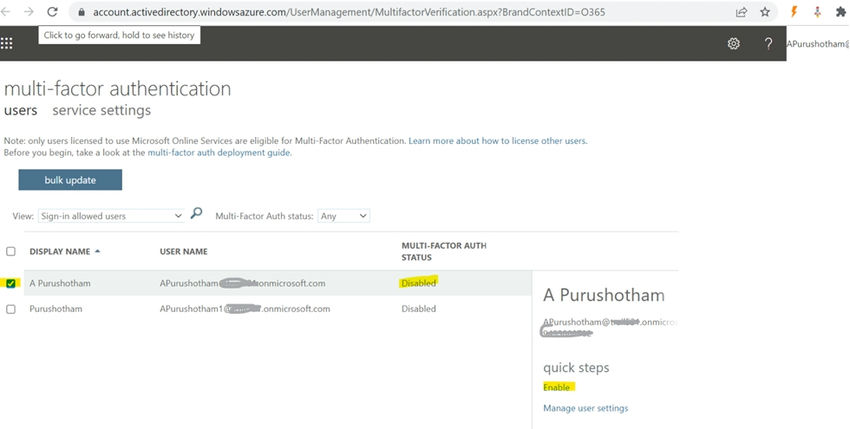
Task: Open Manage user settings link
Action: (x=585, y=408)
